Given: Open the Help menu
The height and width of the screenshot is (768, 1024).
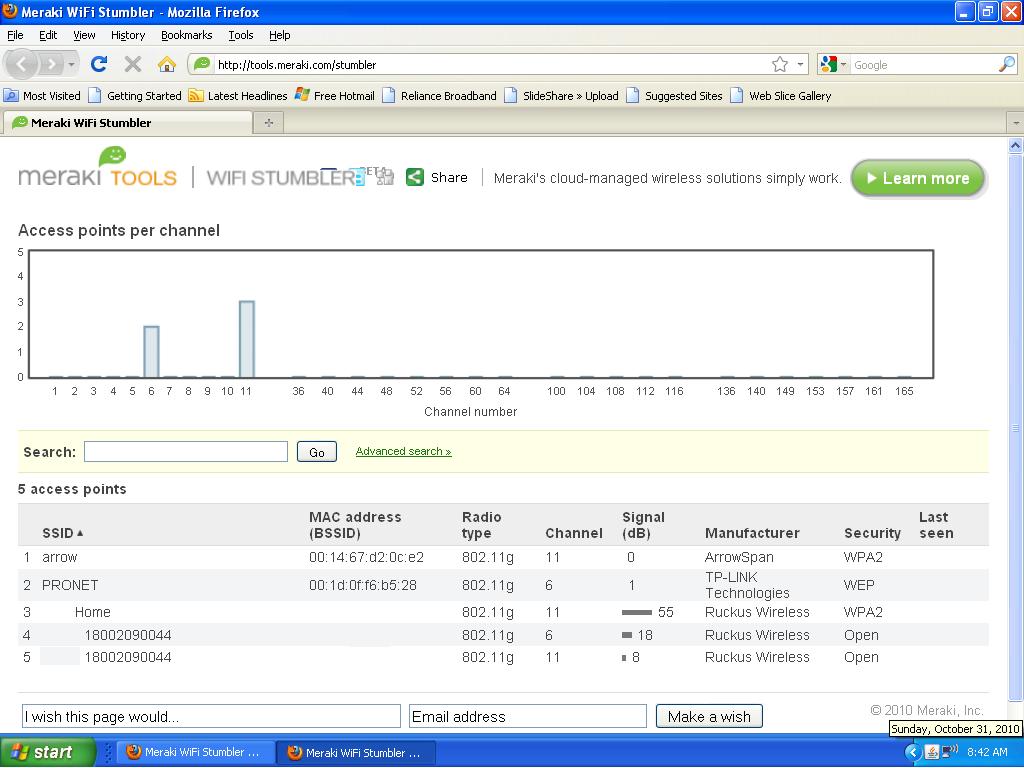Looking at the screenshot, I should tap(280, 35).
